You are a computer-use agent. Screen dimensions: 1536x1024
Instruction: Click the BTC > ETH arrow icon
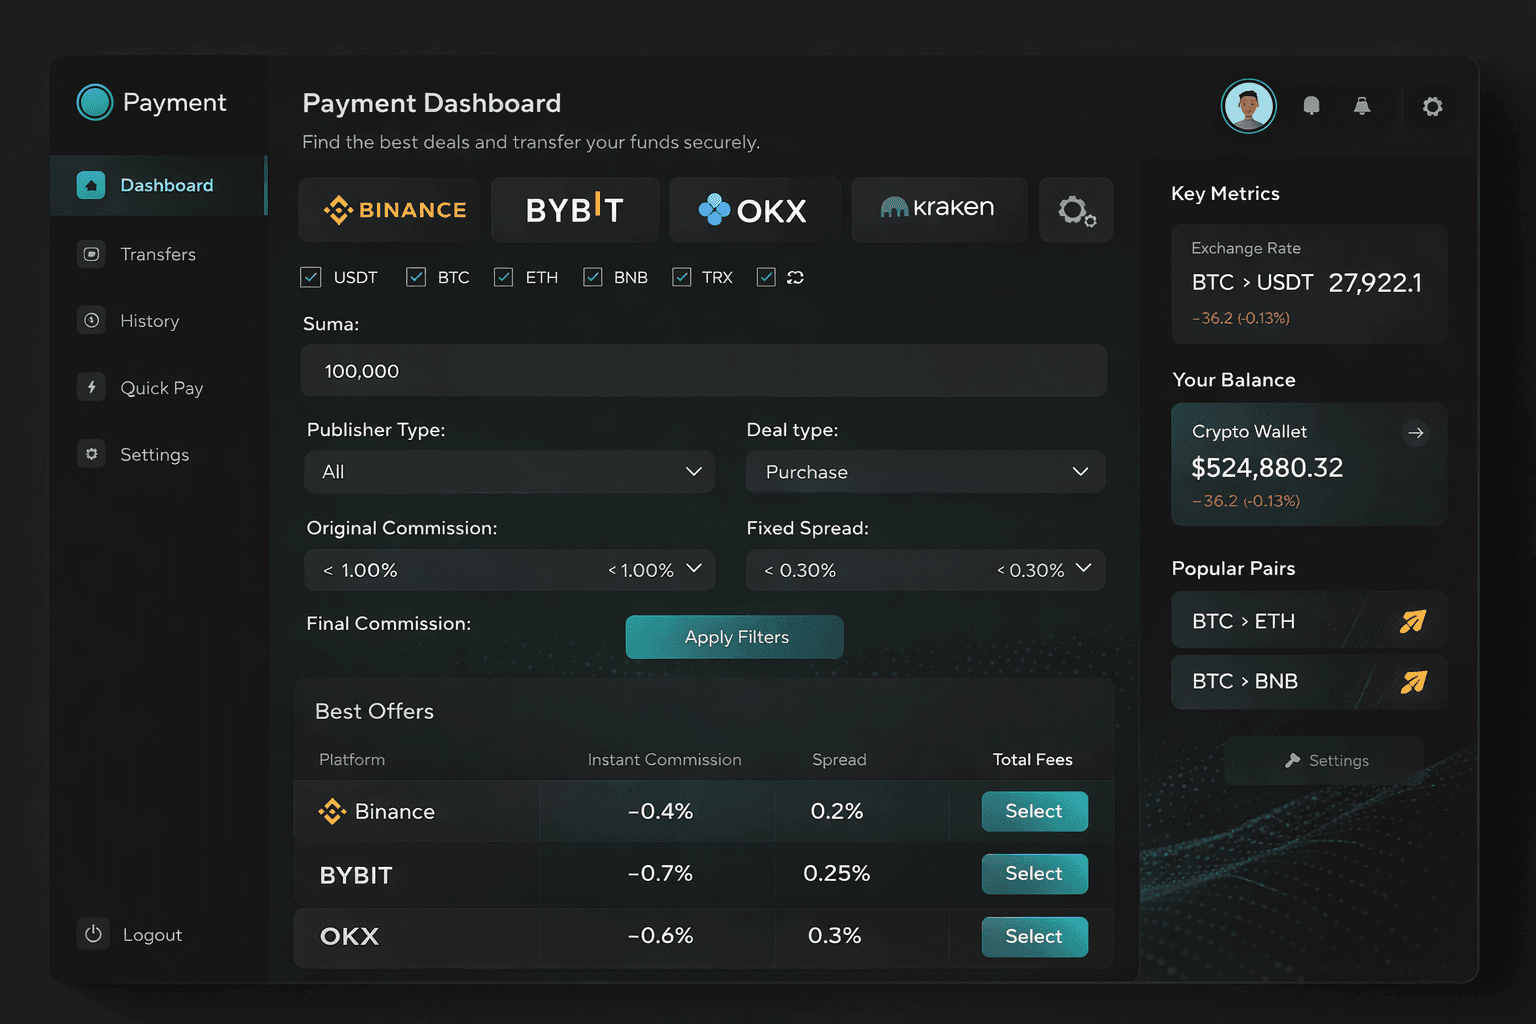1413,621
